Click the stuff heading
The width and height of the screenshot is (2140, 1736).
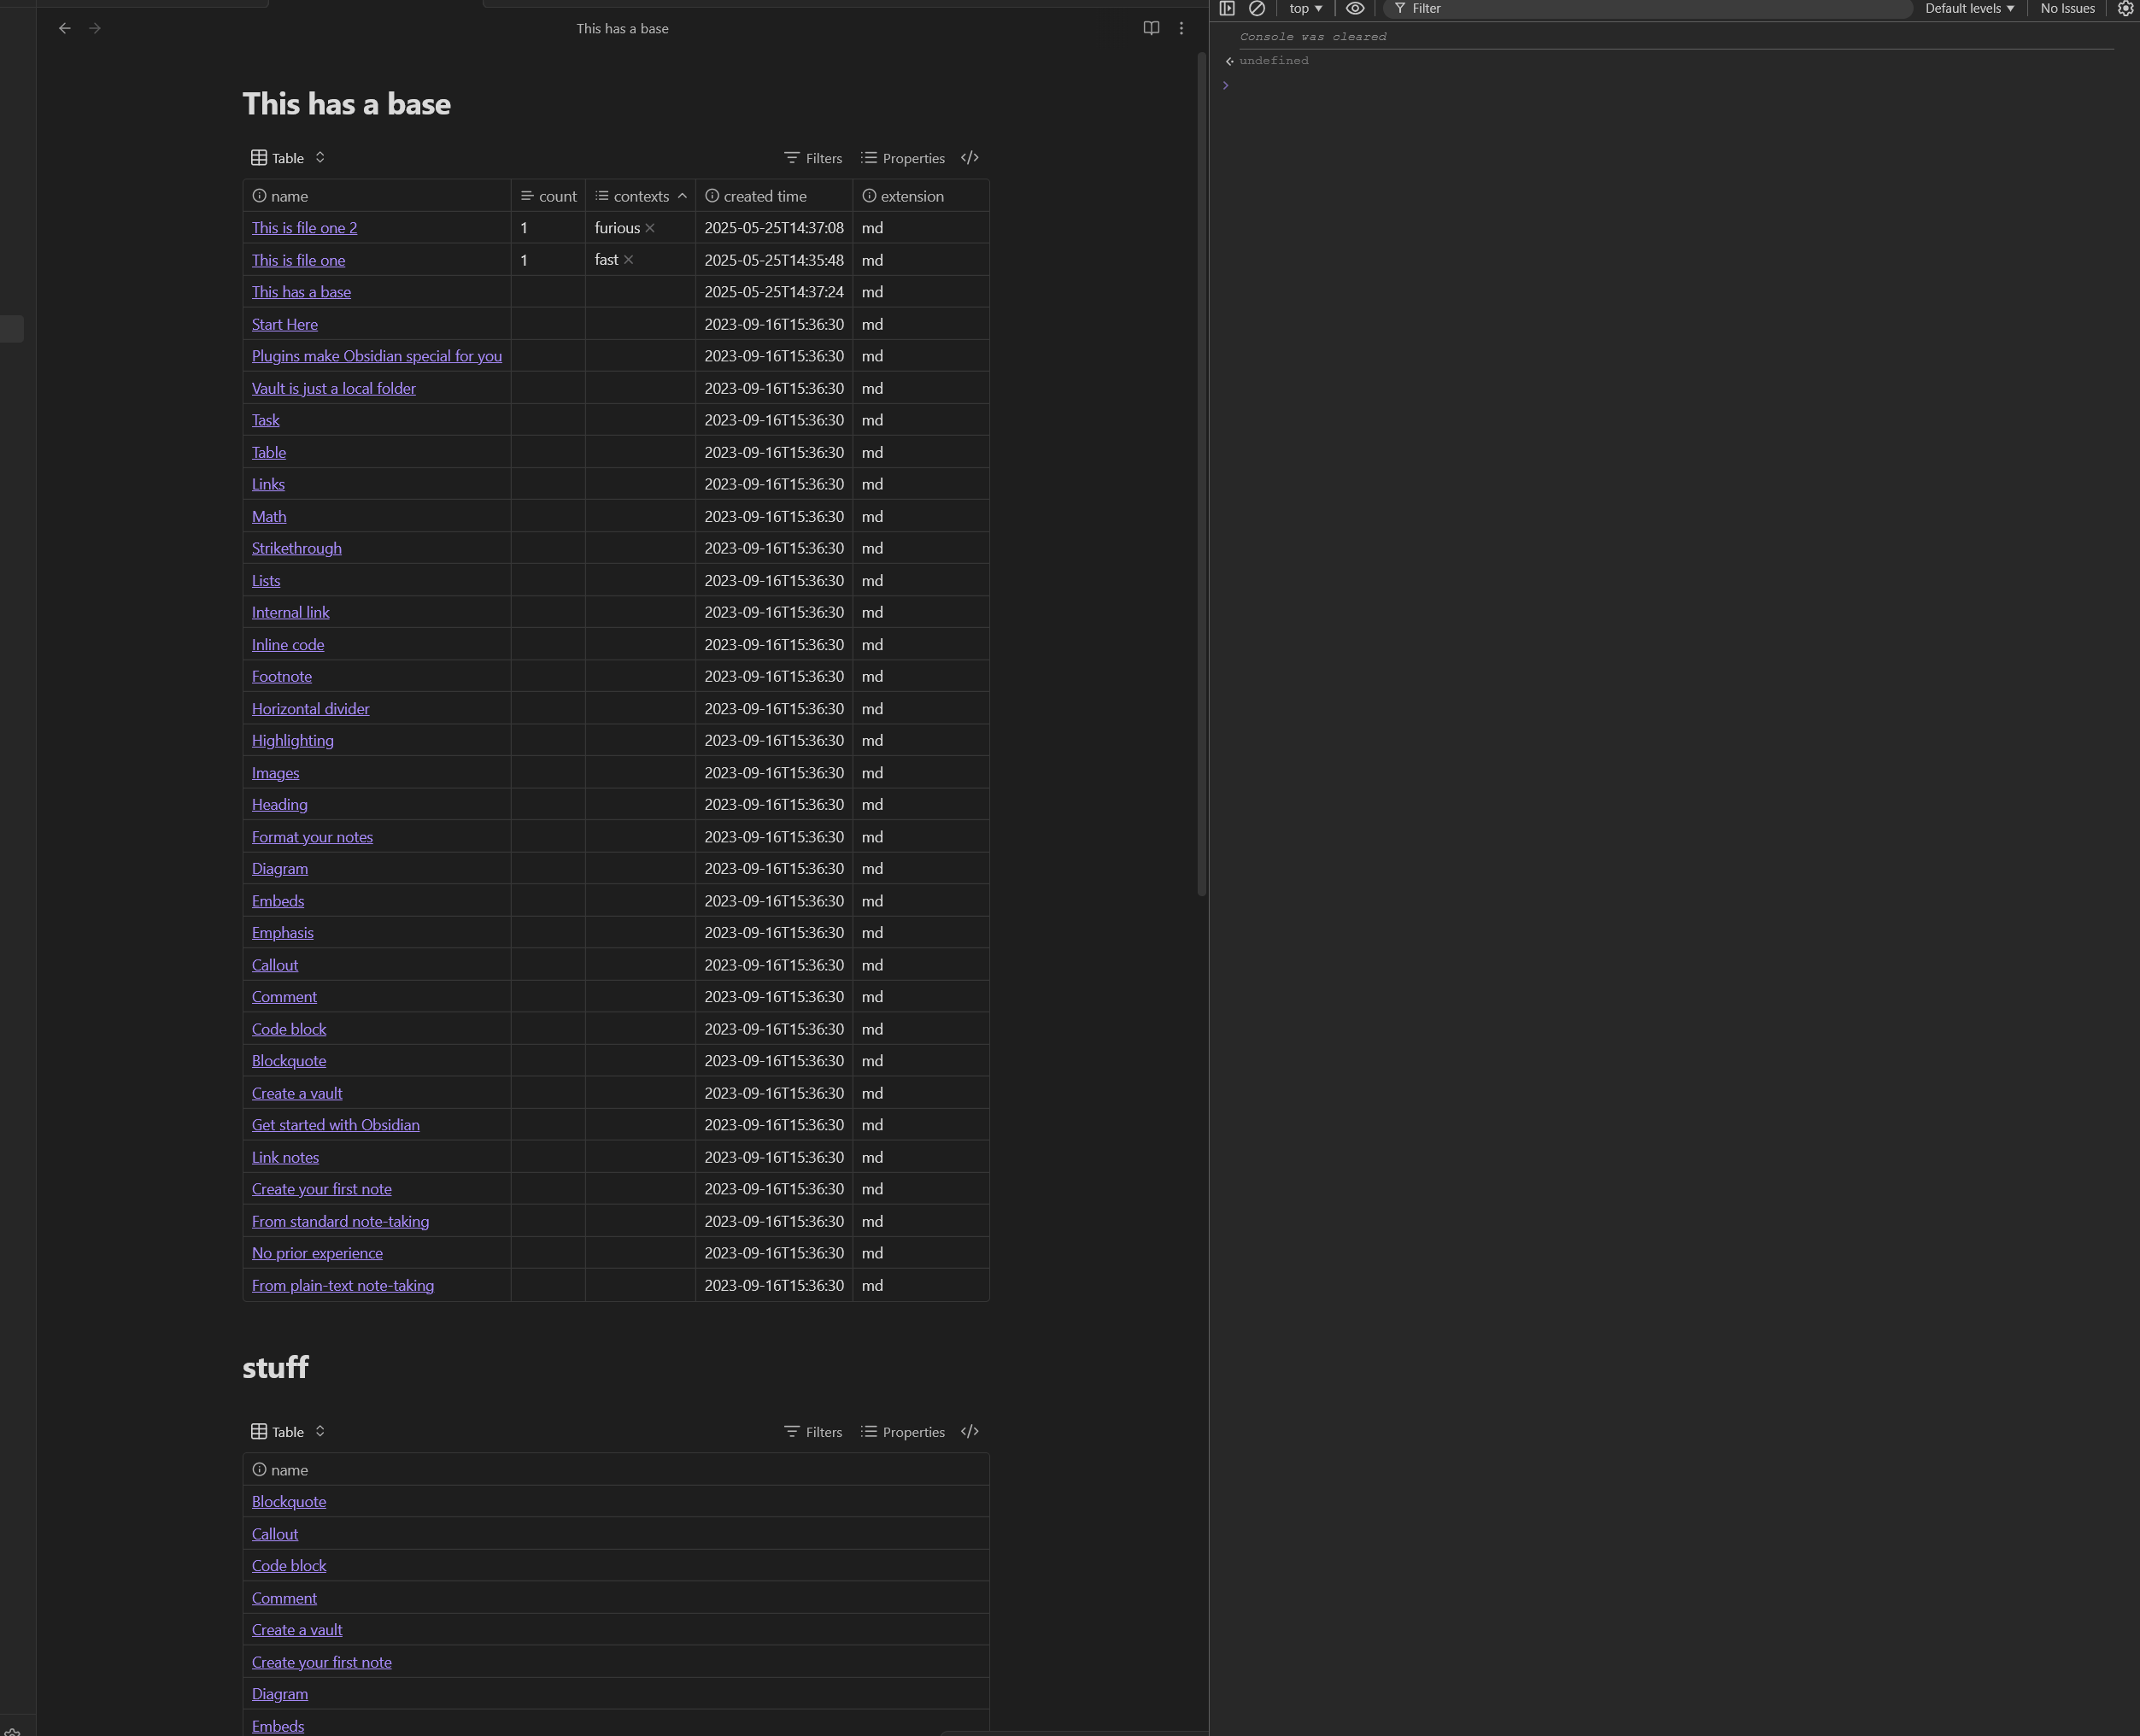[x=275, y=1367]
